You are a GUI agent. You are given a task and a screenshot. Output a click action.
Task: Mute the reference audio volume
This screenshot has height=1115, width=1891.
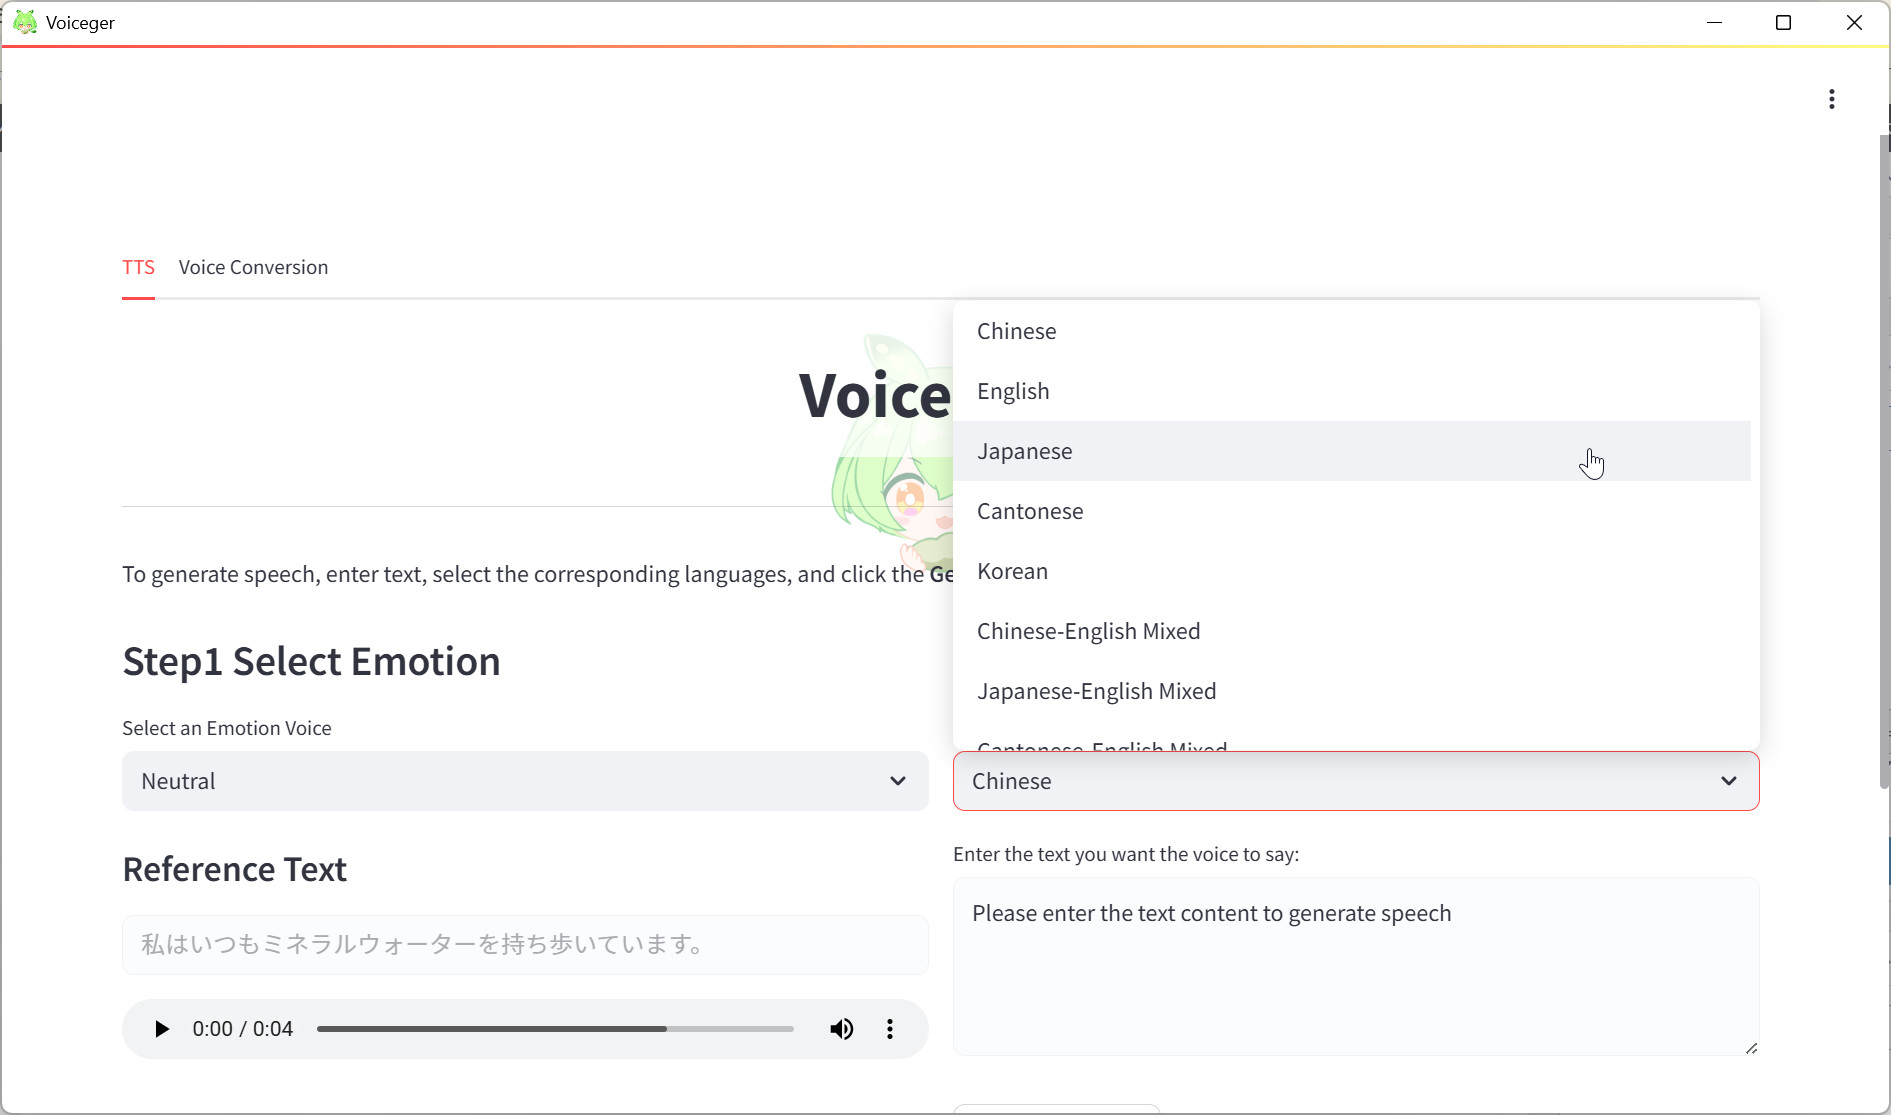pyautogui.click(x=841, y=1029)
